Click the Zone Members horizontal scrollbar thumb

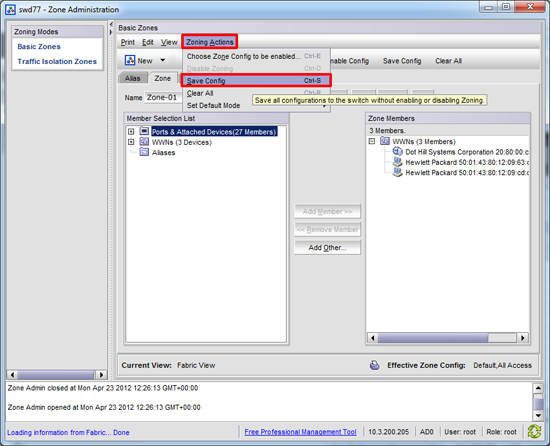[x=432, y=338]
